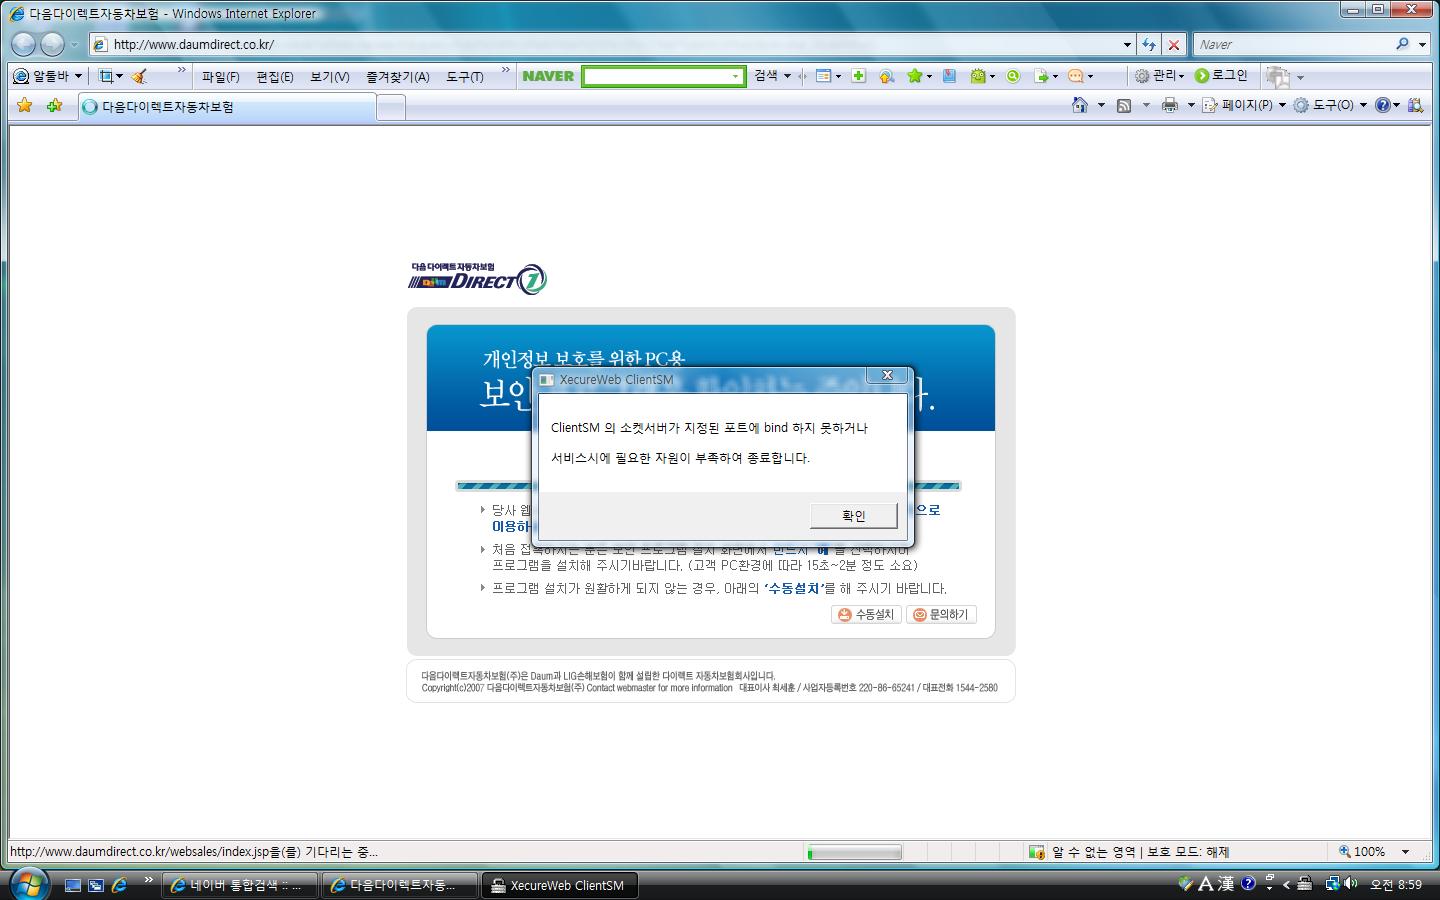Viewport: 1440px width, 900px height.
Task: Open 네이버 통합검색 taskbar window
Action: click(239, 885)
